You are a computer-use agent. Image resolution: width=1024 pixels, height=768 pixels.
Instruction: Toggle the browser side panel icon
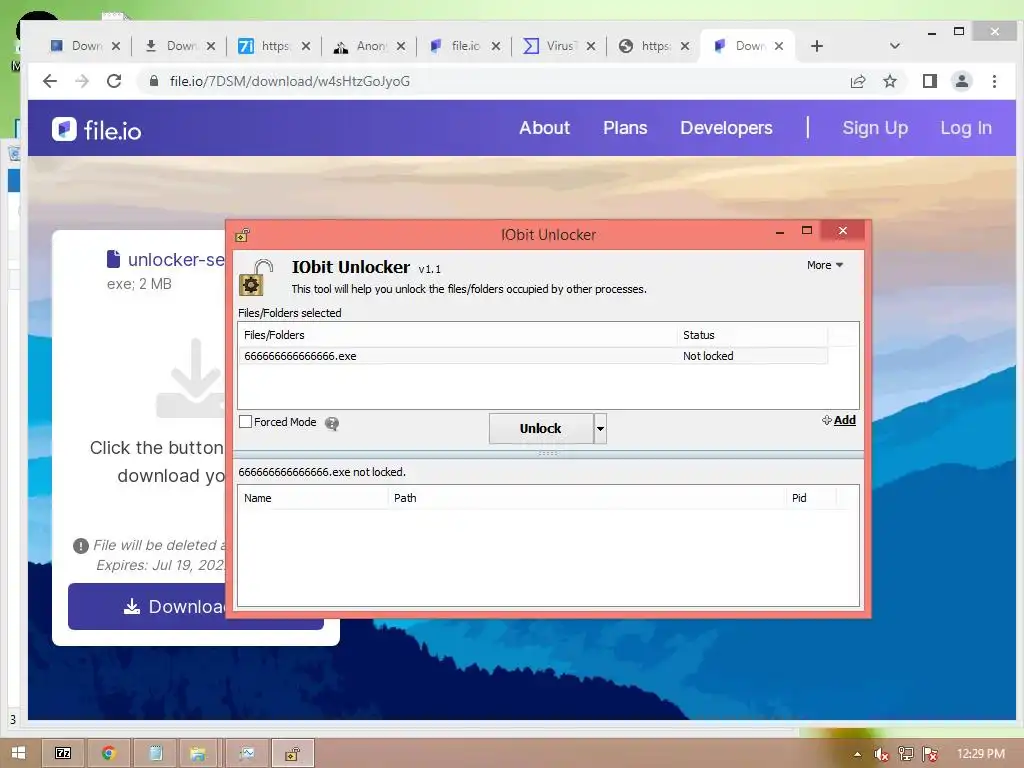(929, 81)
